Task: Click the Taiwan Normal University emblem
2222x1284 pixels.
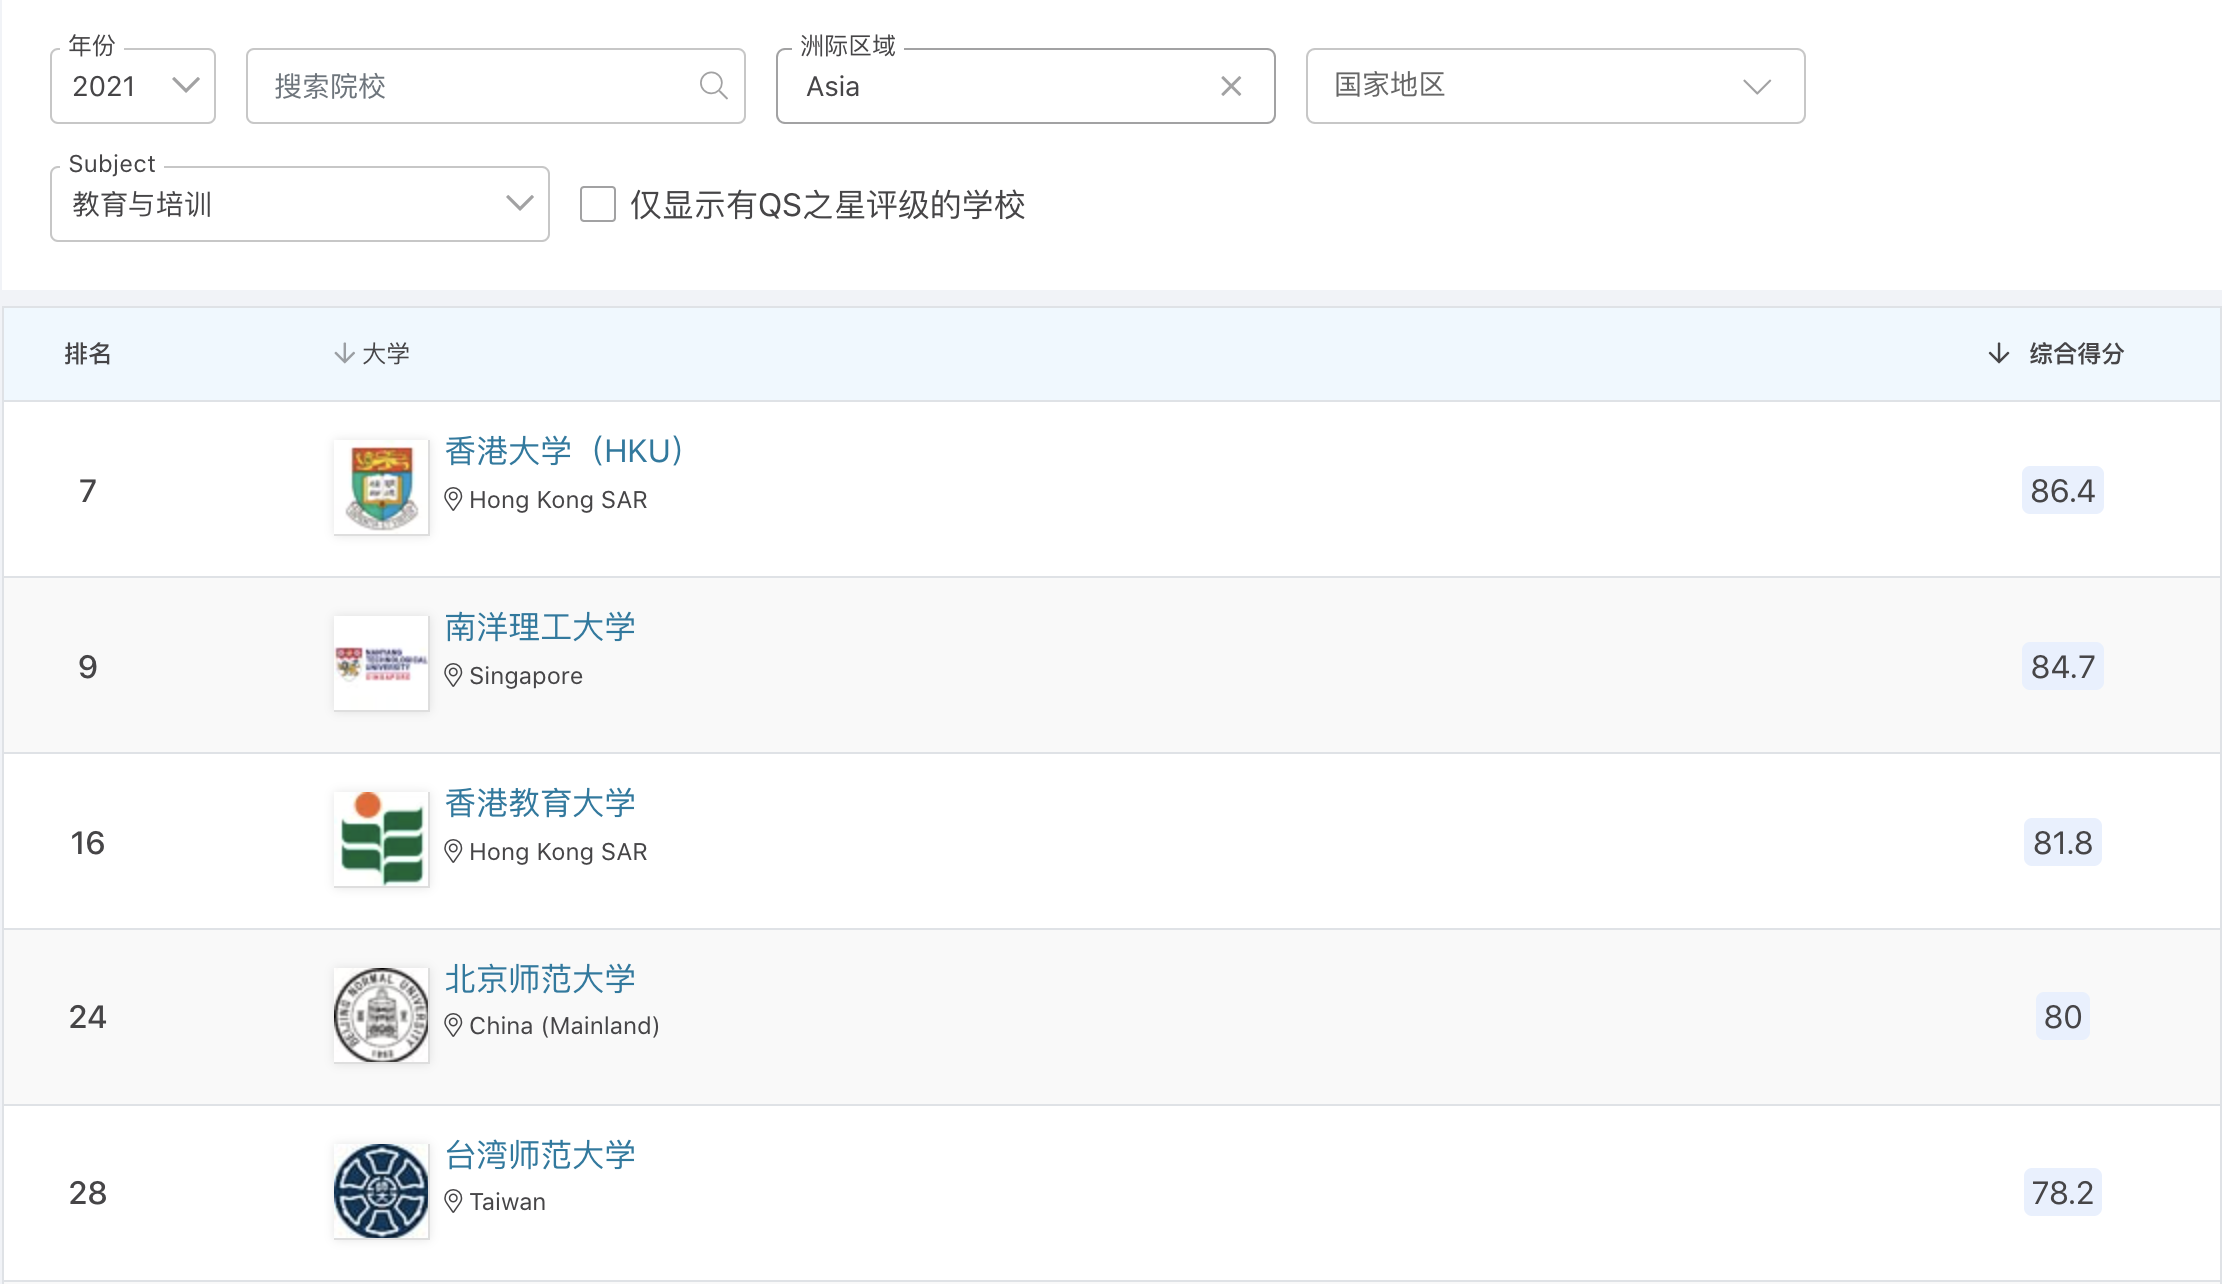Action: pyautogui.click(x=381, y=1191)
